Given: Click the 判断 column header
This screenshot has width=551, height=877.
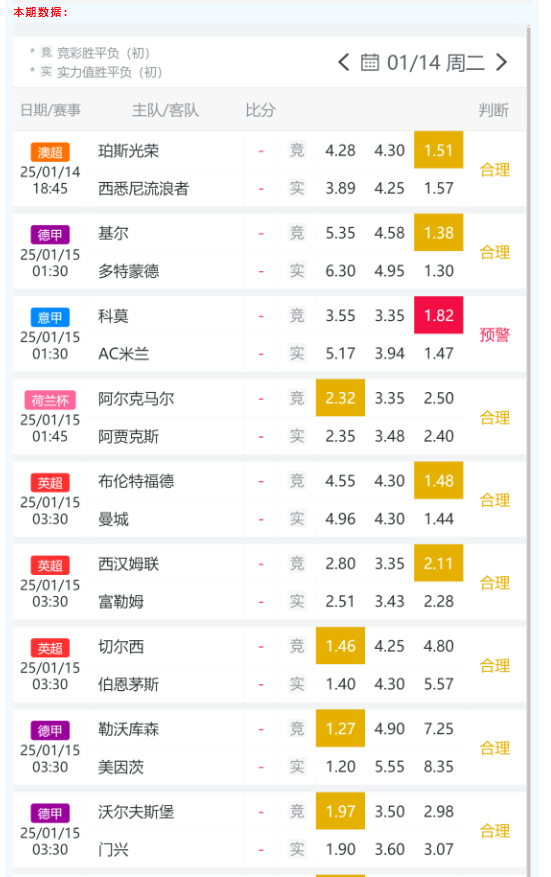Looking at the screenshot, I should [x=493, y=110].
